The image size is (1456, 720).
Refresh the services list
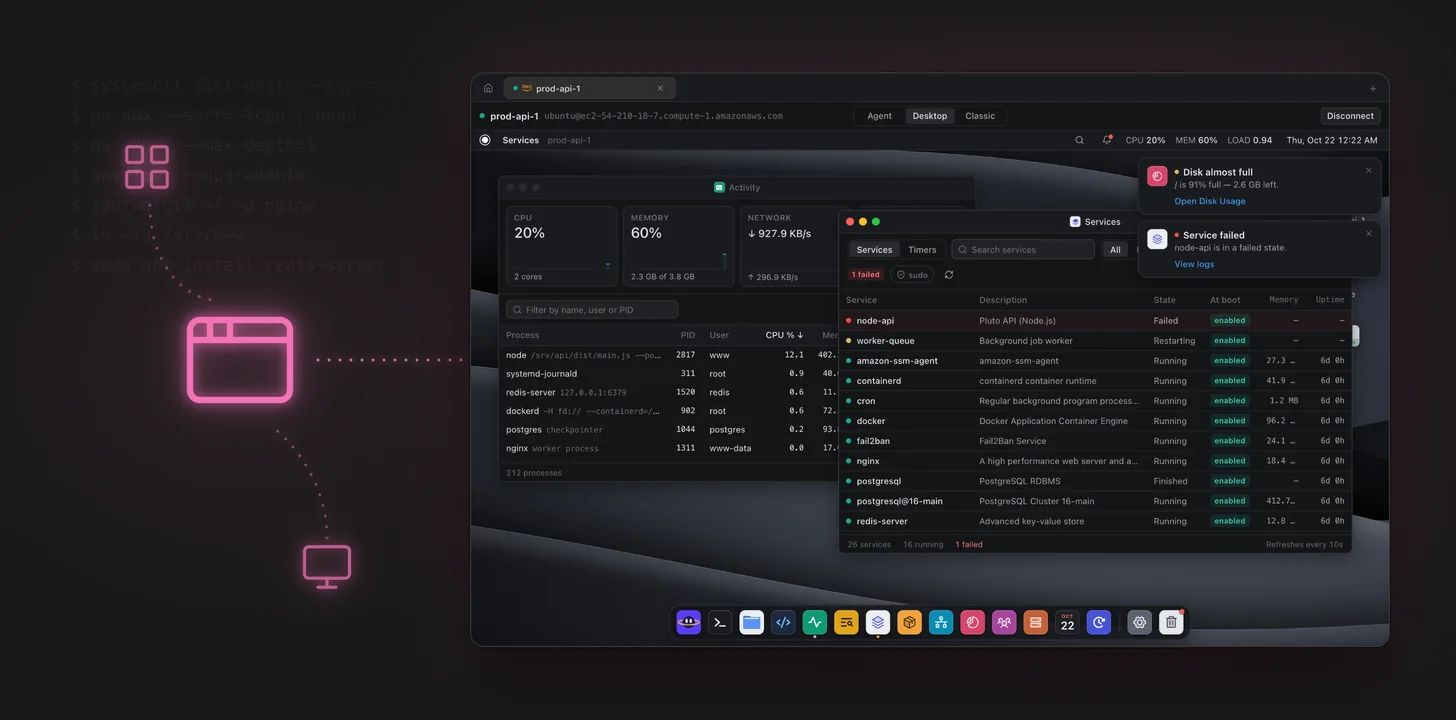[x=949, y=275]
